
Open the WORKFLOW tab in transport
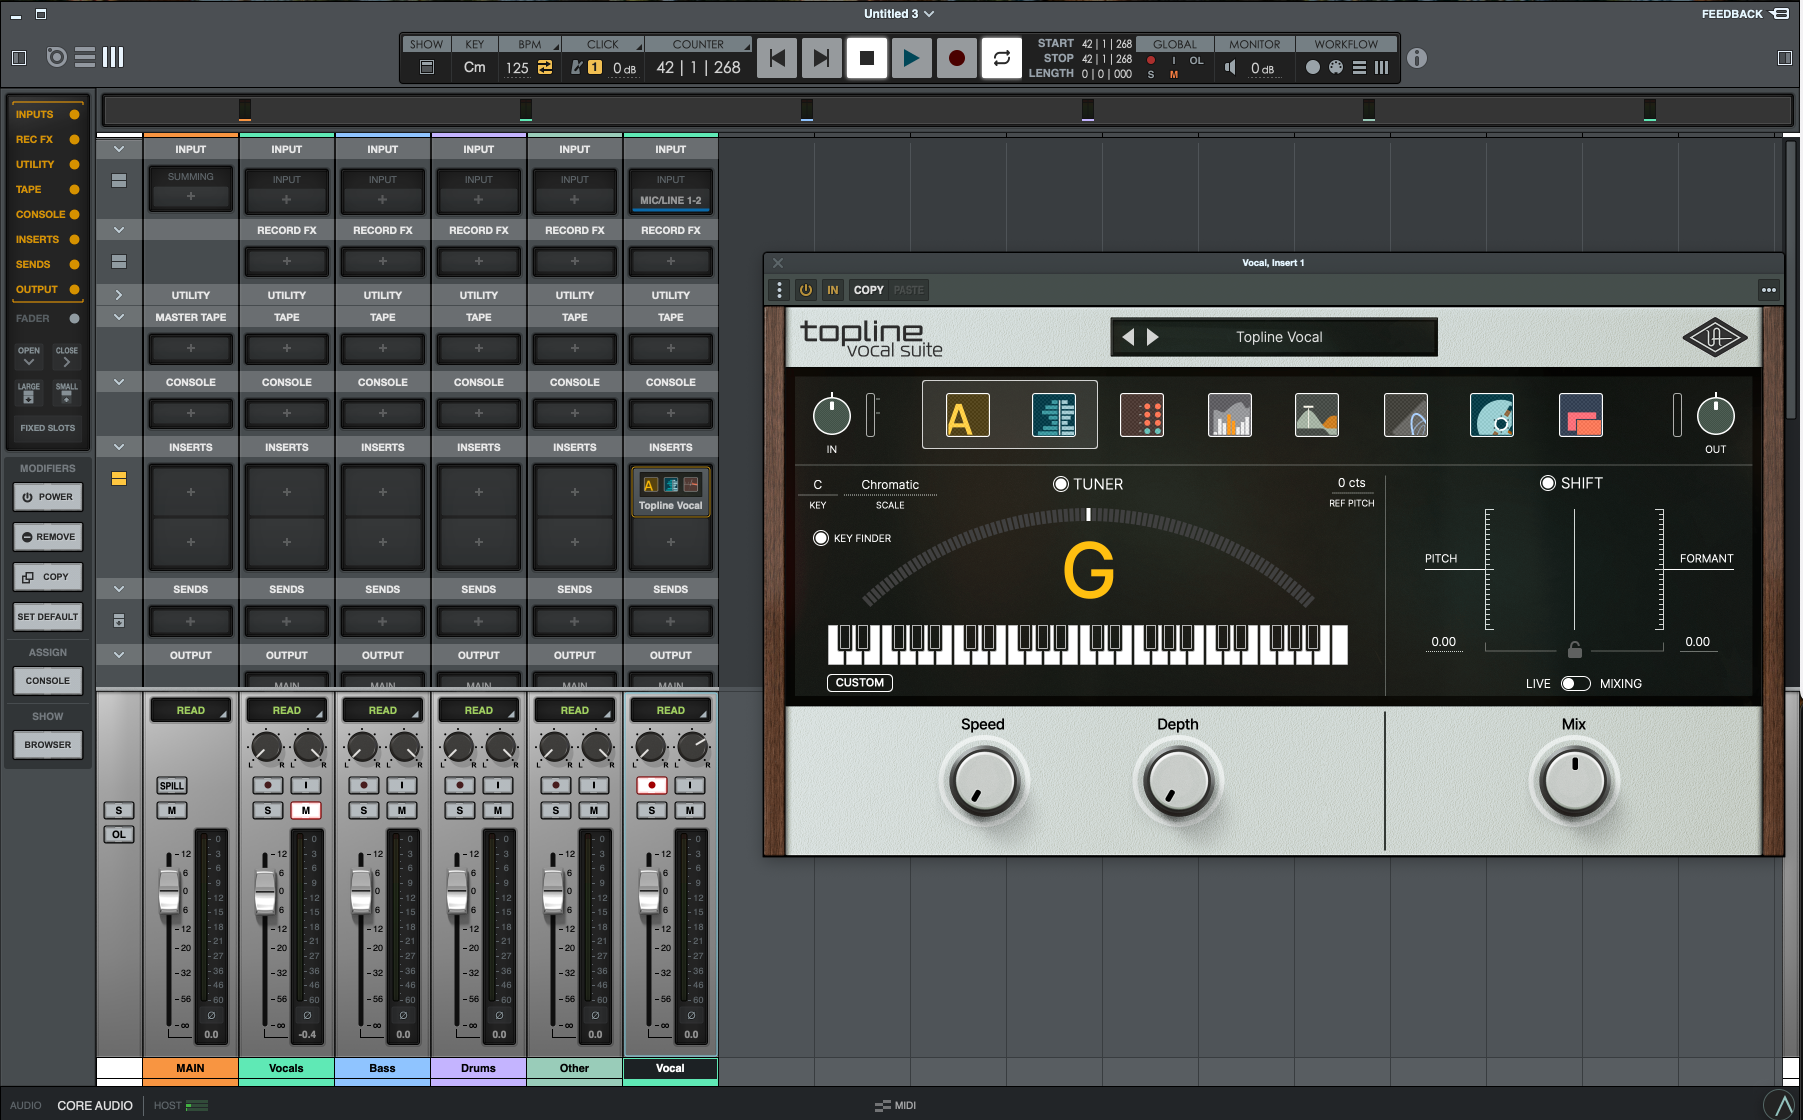[1346, 44]
